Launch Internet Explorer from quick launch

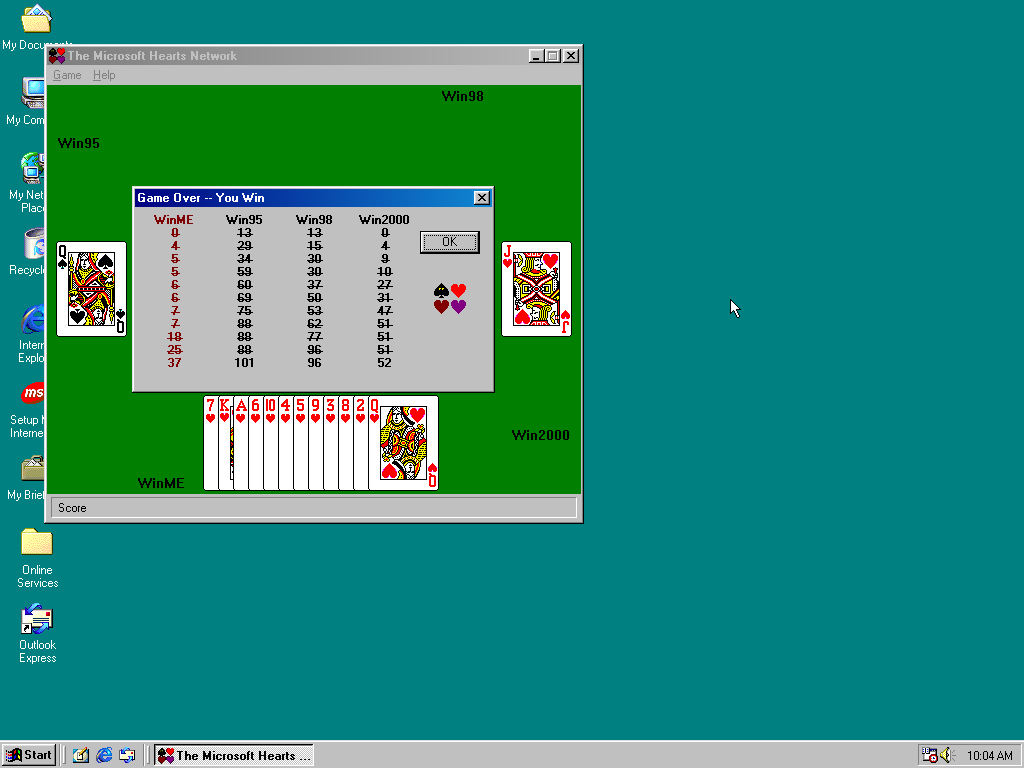click(104, 755)
